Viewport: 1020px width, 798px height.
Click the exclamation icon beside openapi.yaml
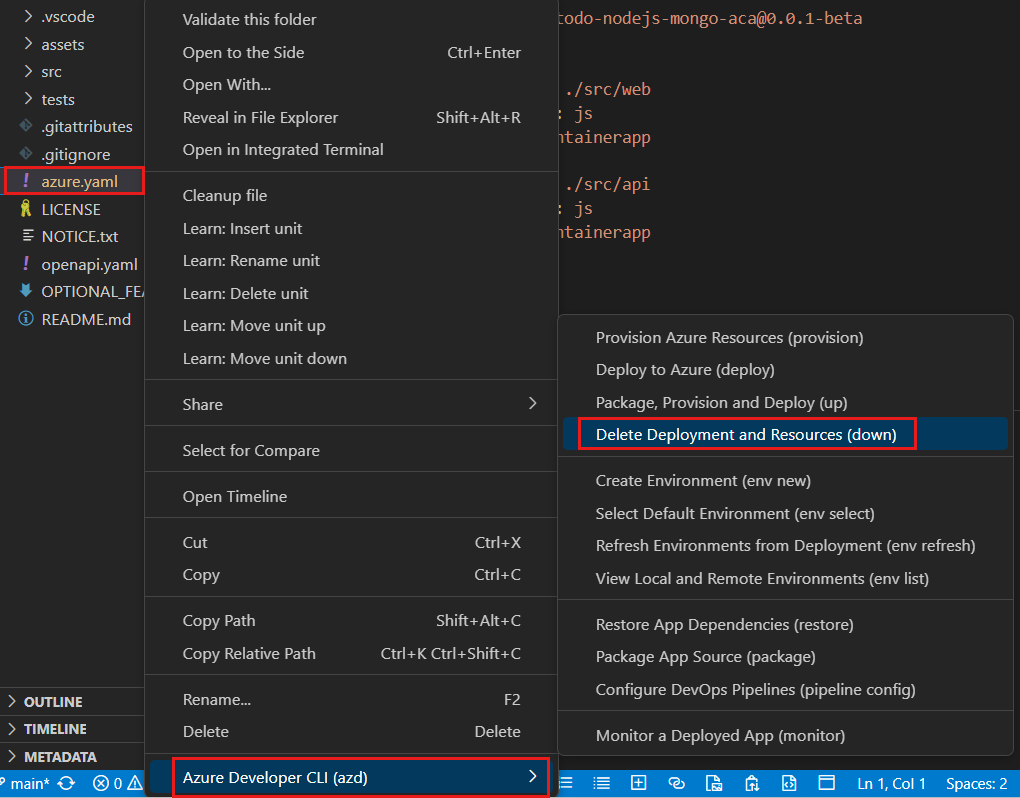(26, 264)
